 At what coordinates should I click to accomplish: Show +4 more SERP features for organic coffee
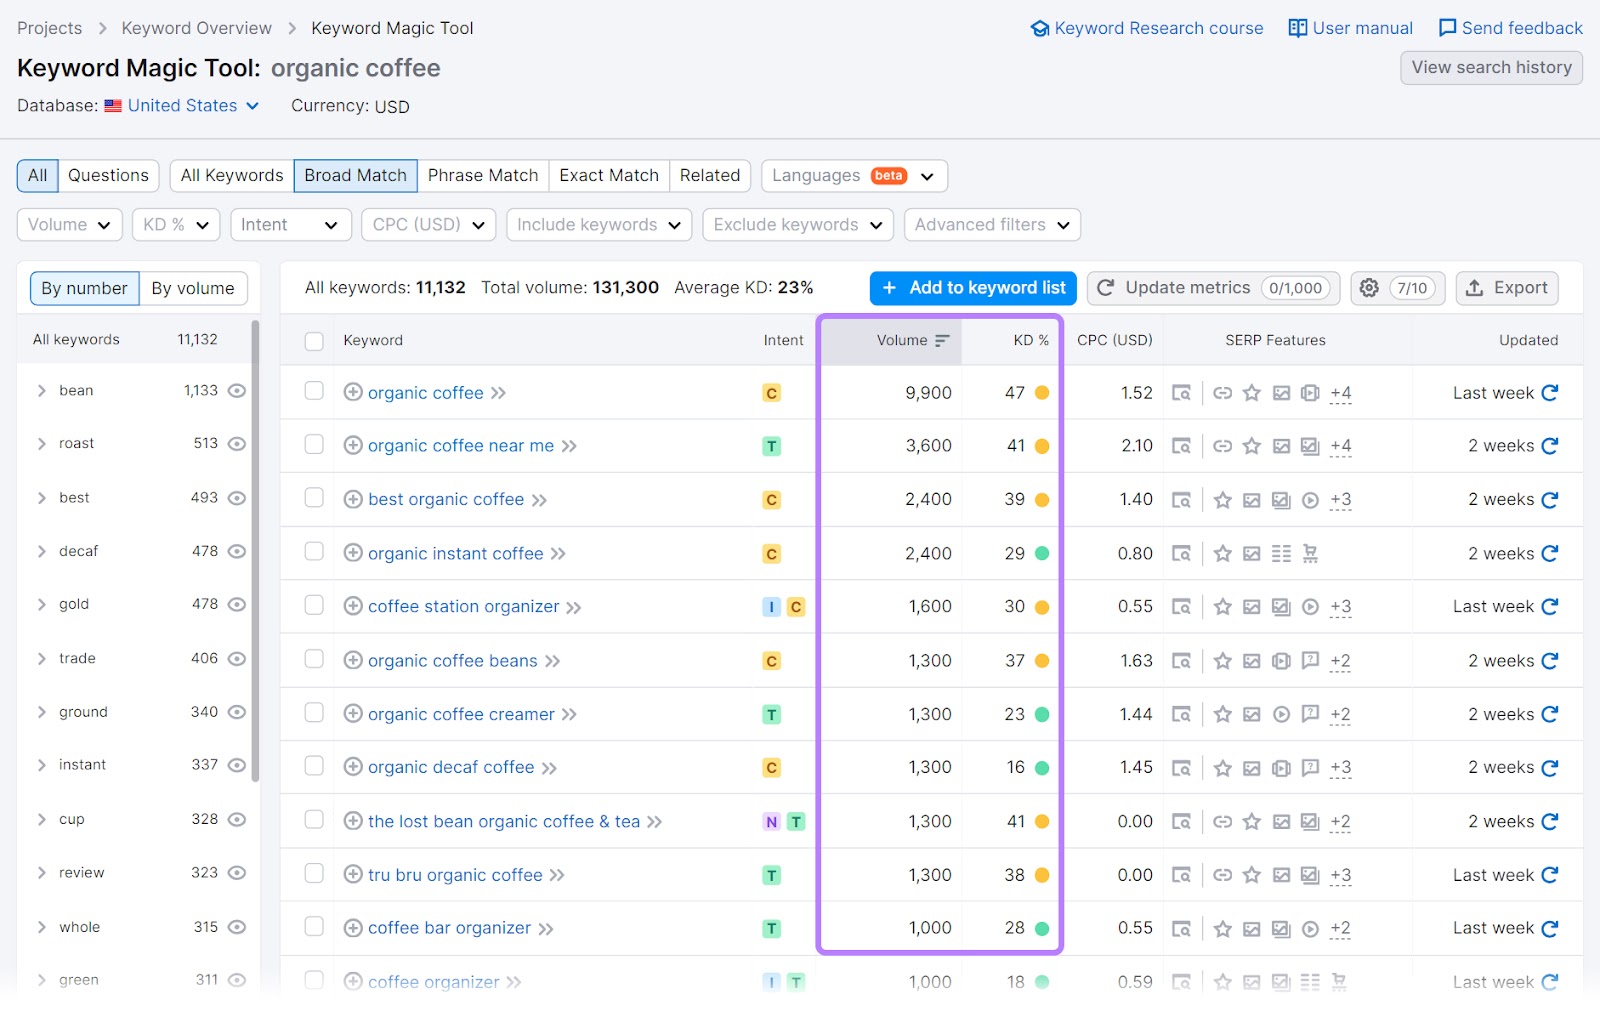pyautogui.click(x=1341, y=393)
